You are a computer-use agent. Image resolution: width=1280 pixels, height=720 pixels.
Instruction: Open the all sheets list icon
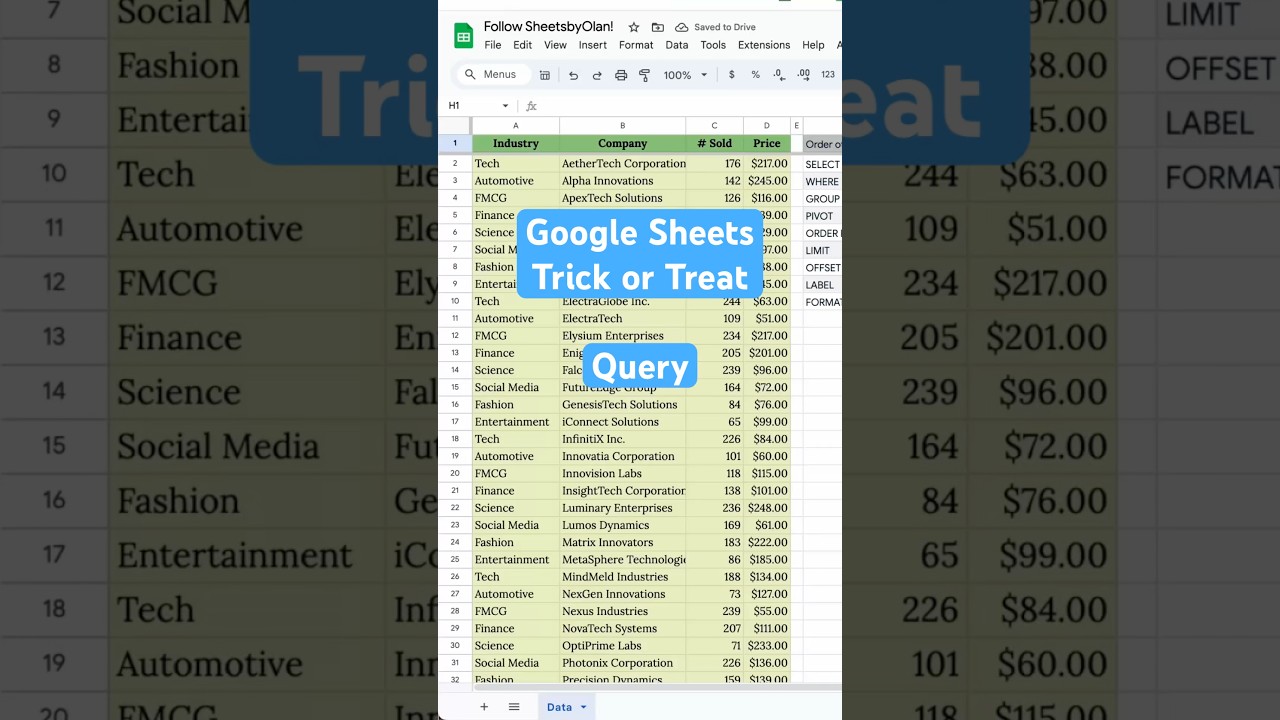pyautogui.click(x=514, y=707)
